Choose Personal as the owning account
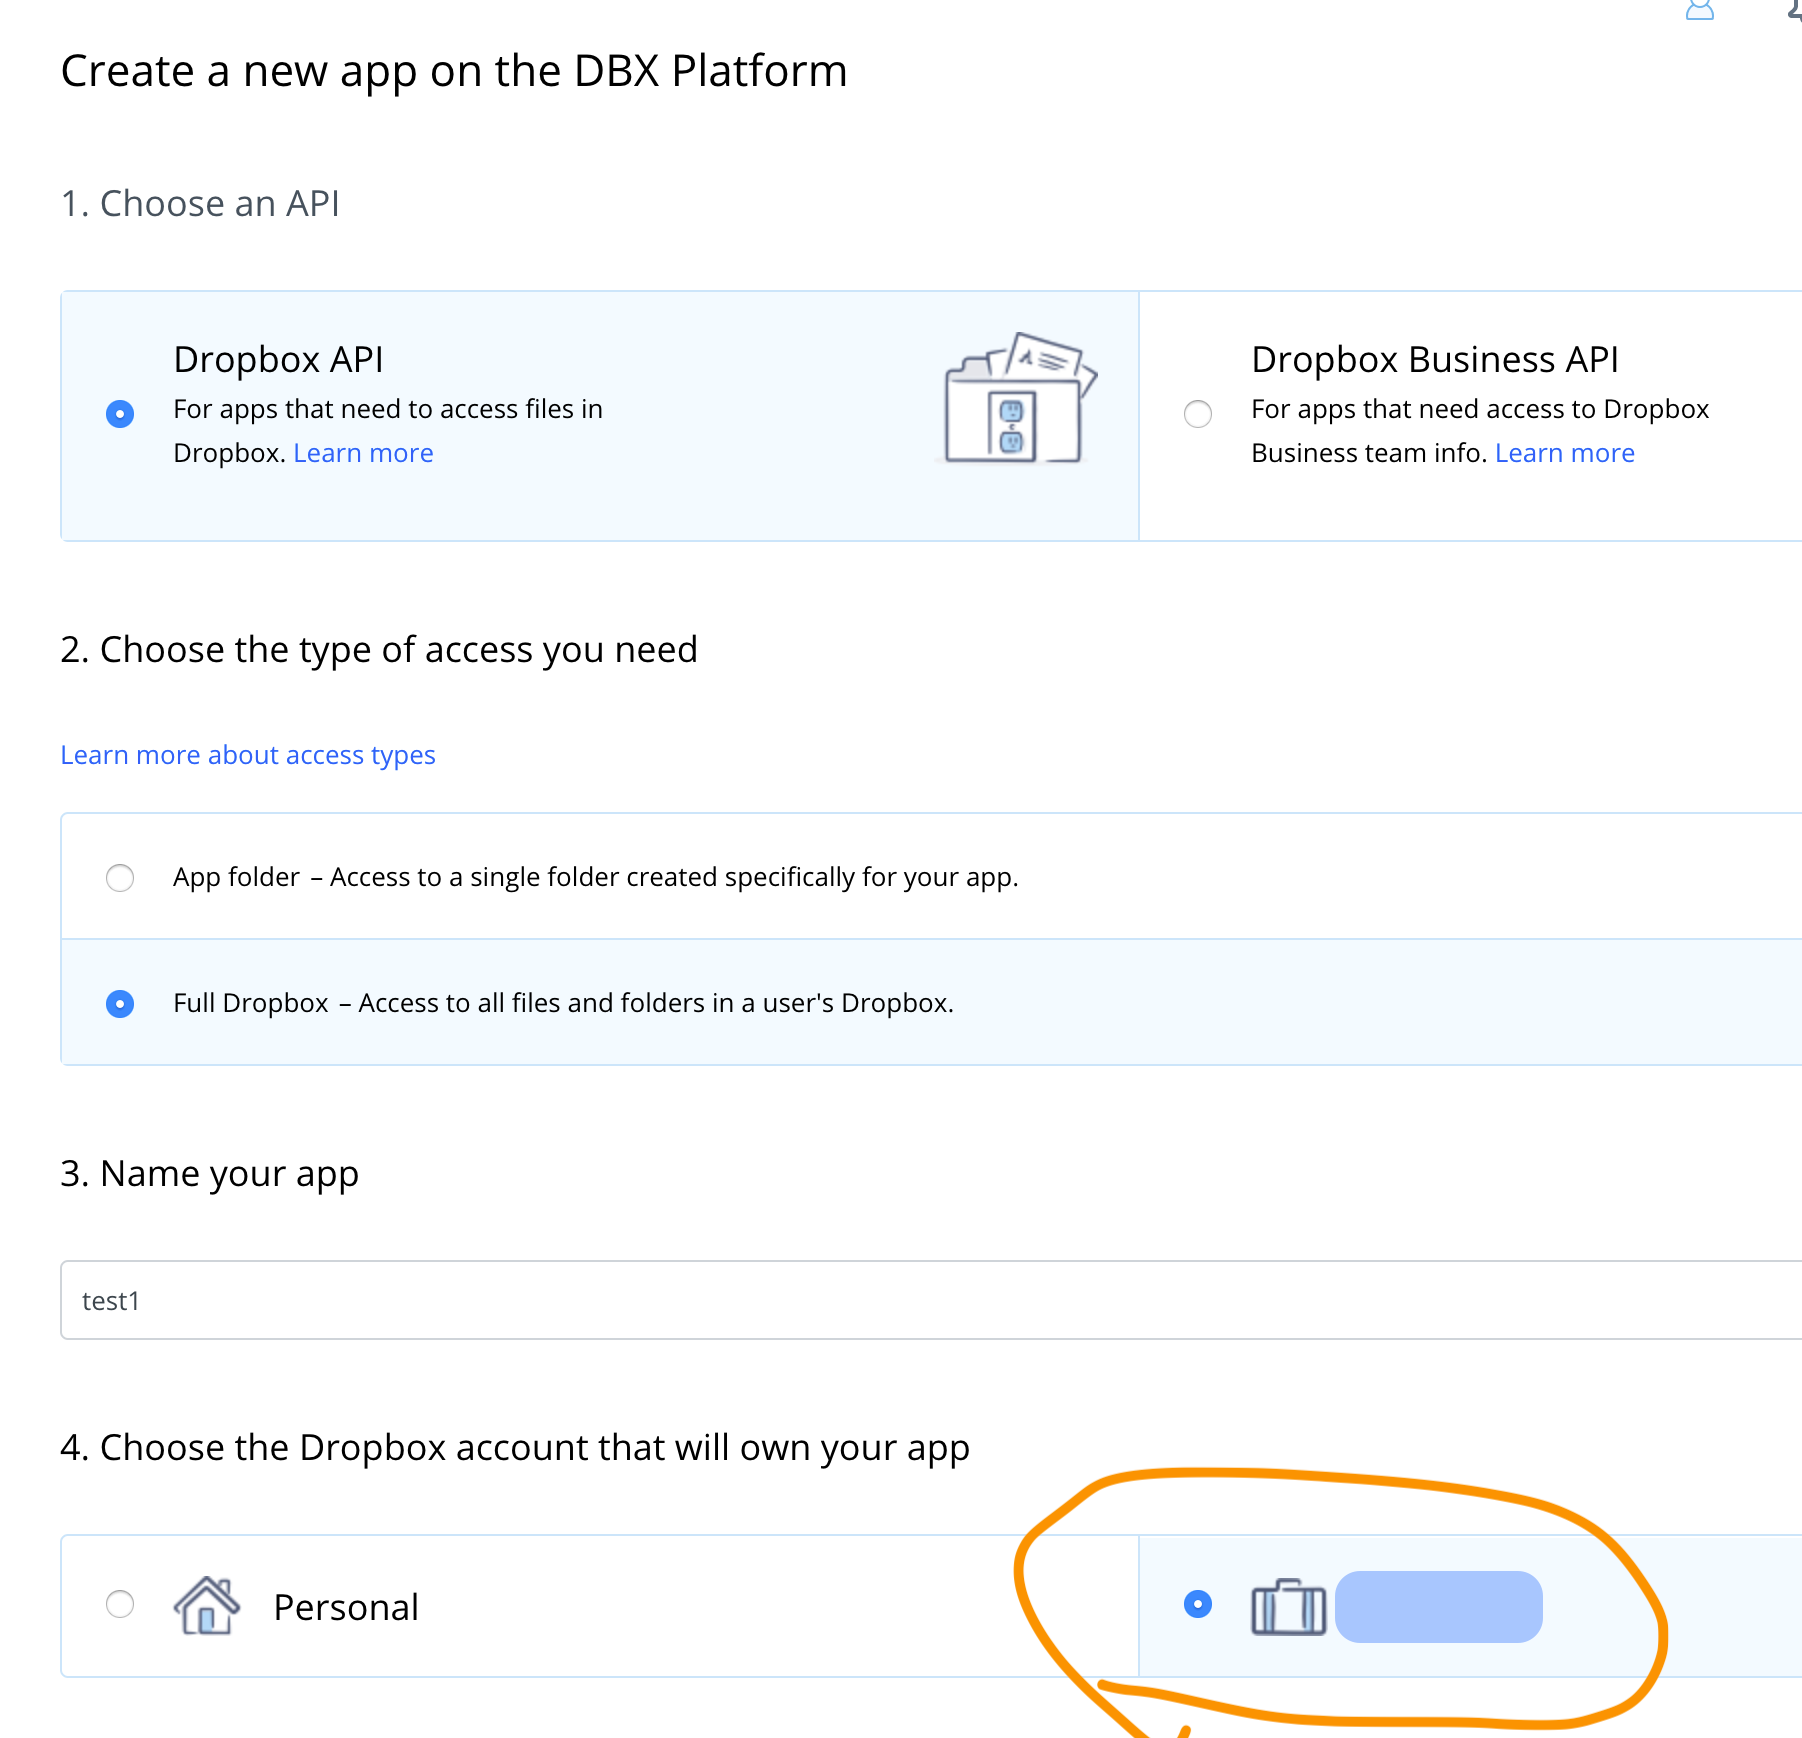 pyautogui.click(x=120, y=1607)
